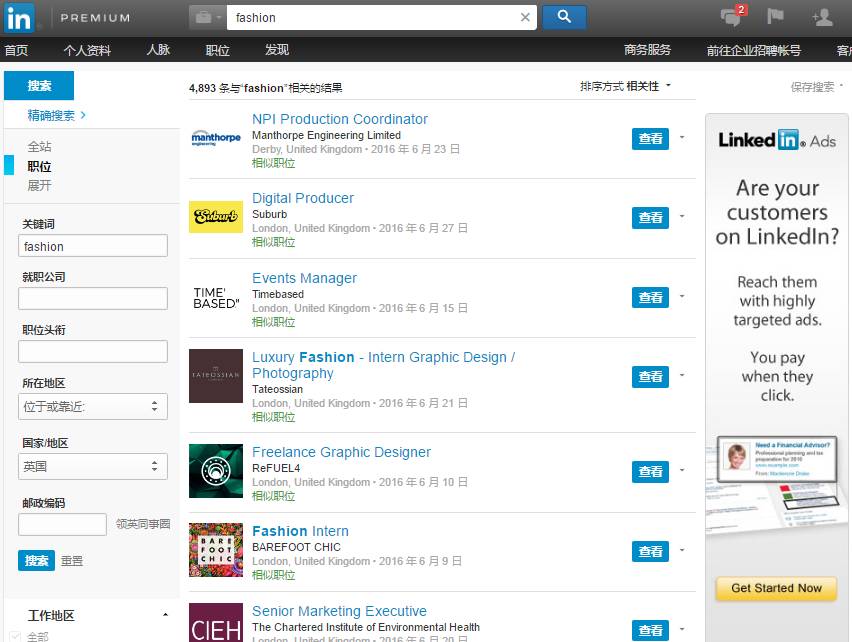Go to 前往企业招聘帐号
Image resolution: width=852 pixels, height=642 pixels.
coord(754,51)
